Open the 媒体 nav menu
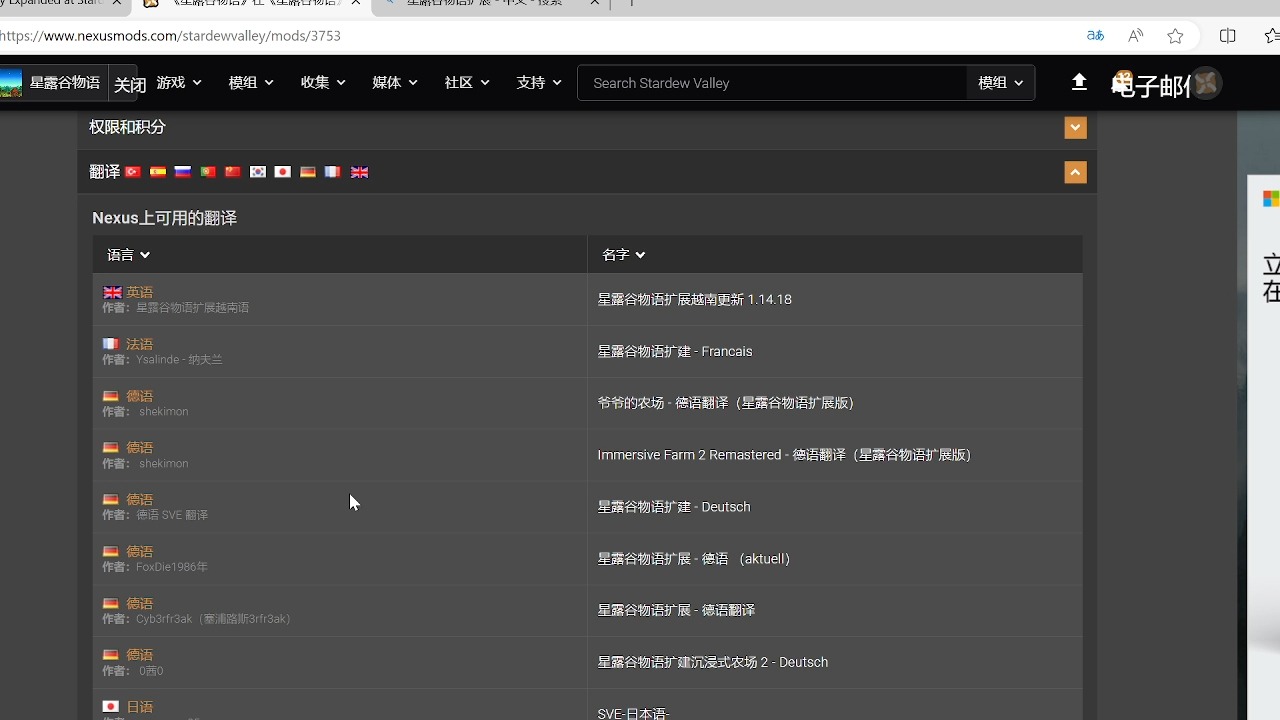The width and height of the screenshot is (1280, 720). tap(395, 83)
